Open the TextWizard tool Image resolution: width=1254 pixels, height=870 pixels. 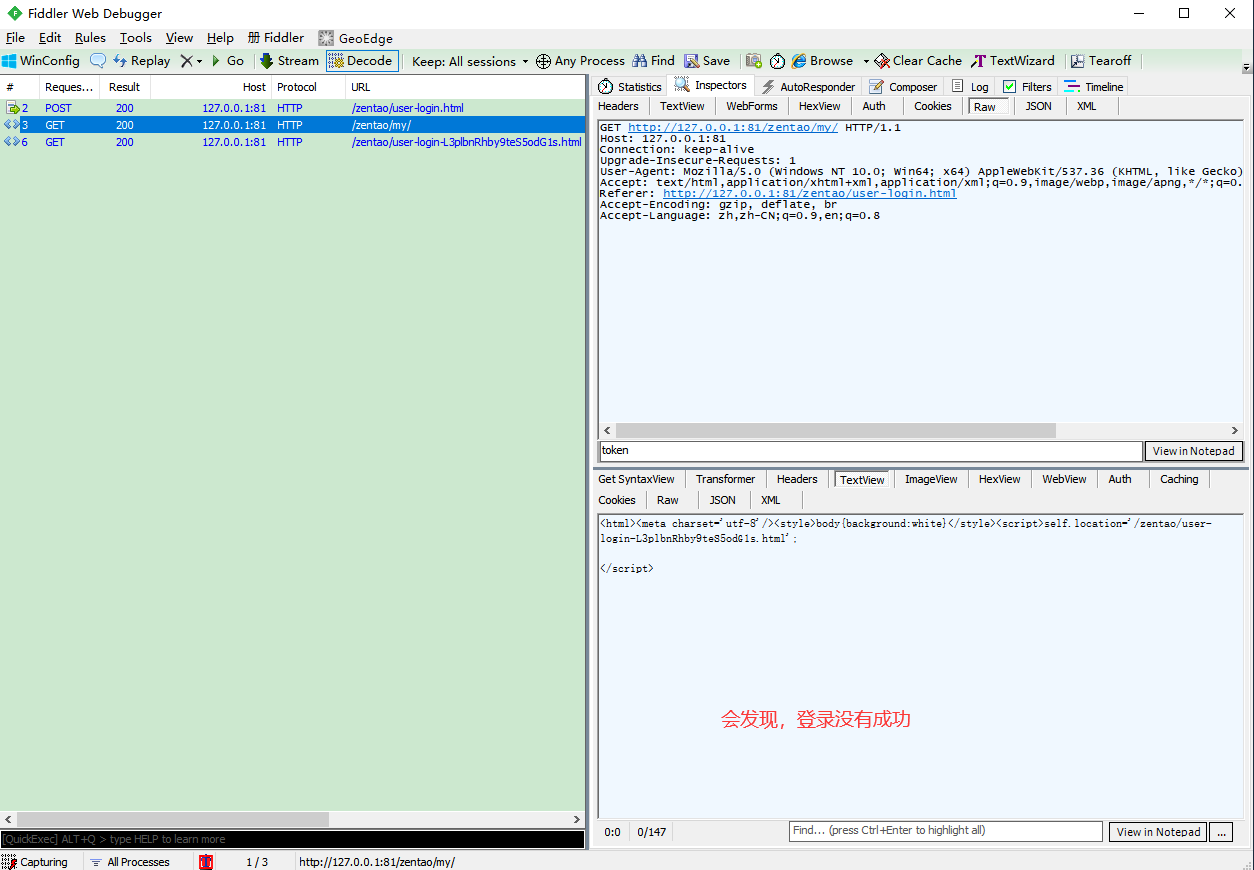(1013, 61)
